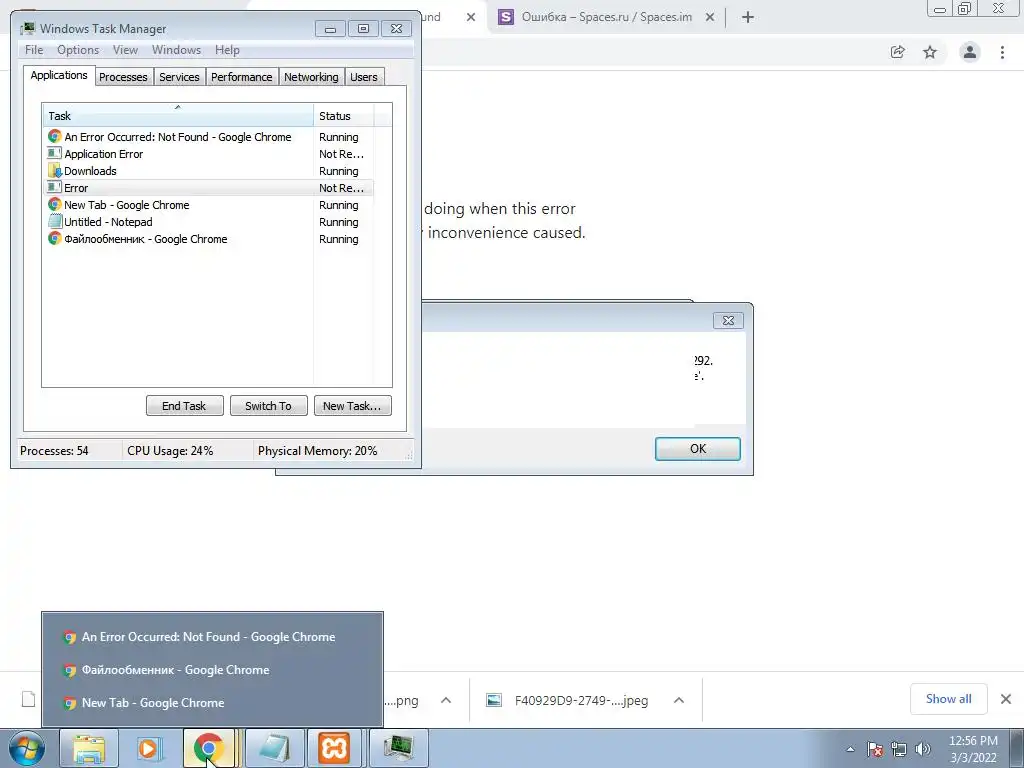
Task: Click the New Task... button
Action: pos(352,406)
